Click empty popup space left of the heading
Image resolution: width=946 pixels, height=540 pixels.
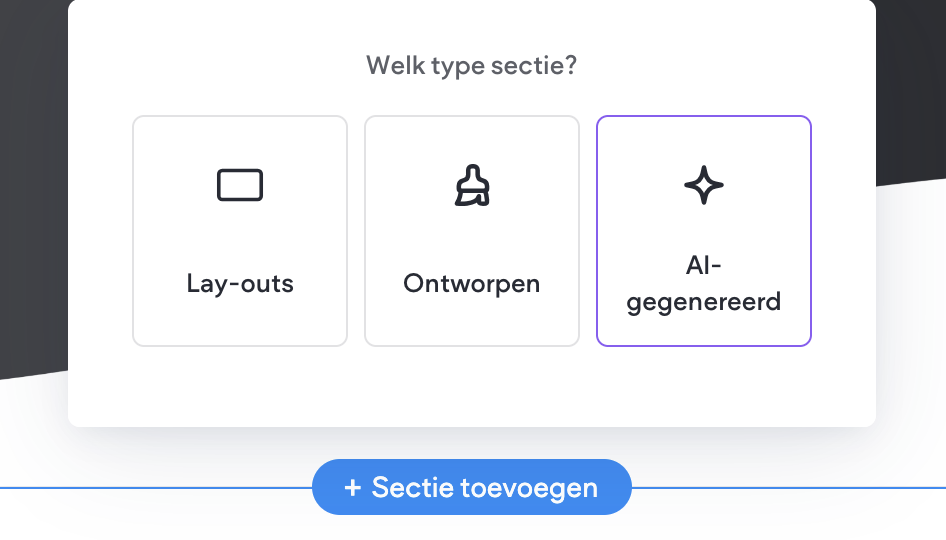click(x=200, y=66)
